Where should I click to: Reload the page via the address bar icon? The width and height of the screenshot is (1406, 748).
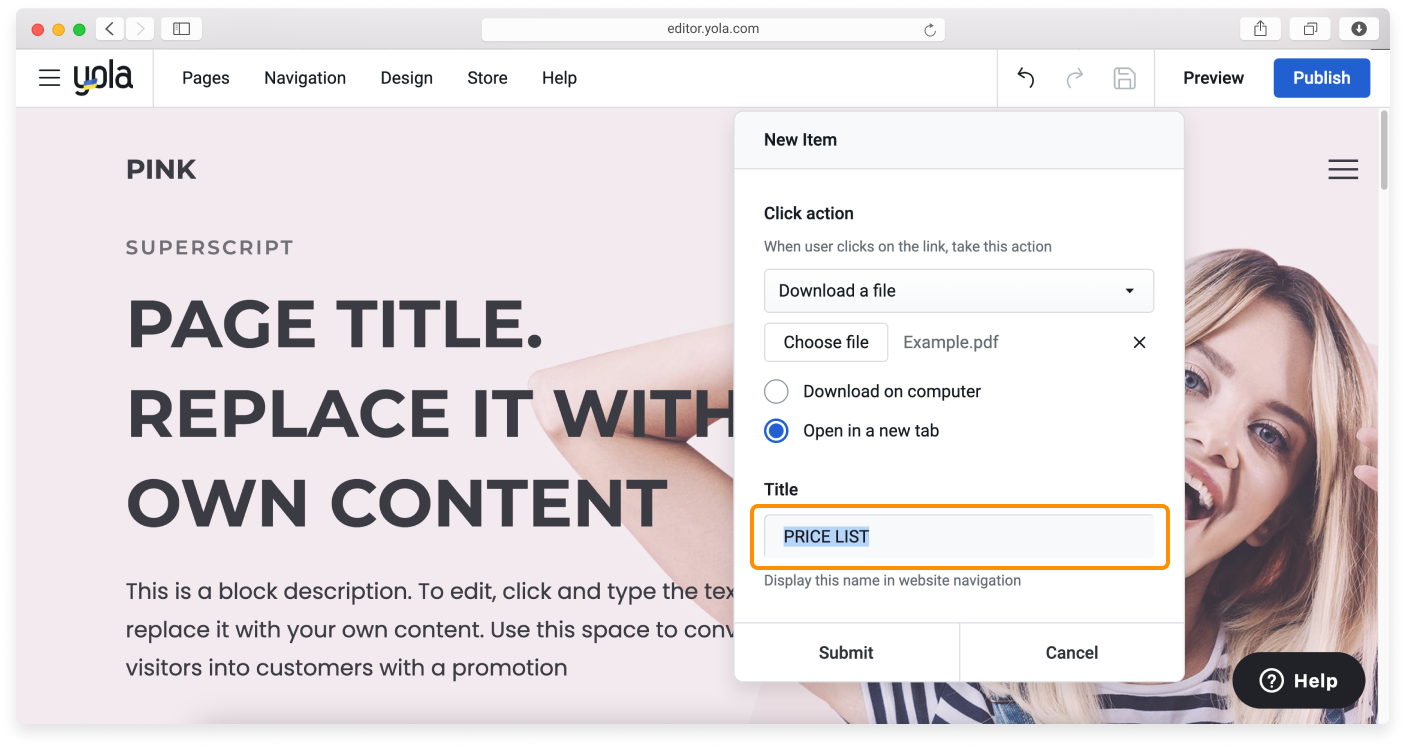[932, 28]
